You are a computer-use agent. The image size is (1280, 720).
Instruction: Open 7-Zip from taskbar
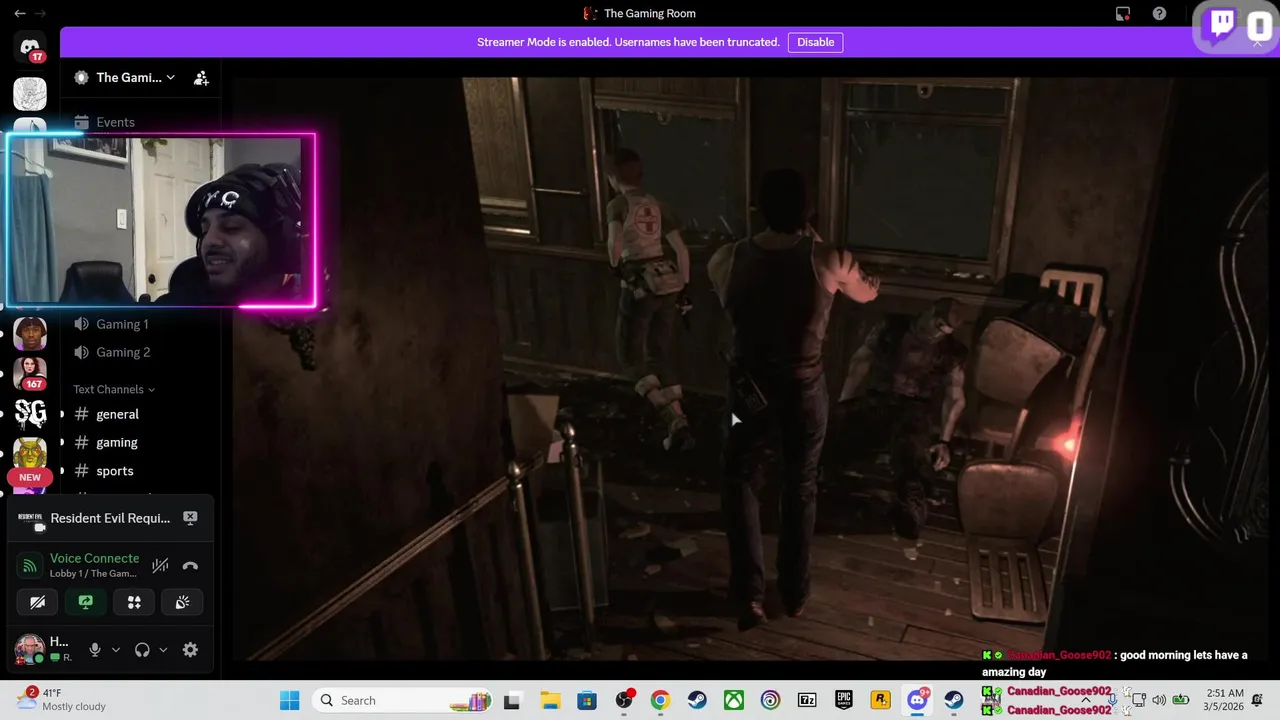coord(807,700)
